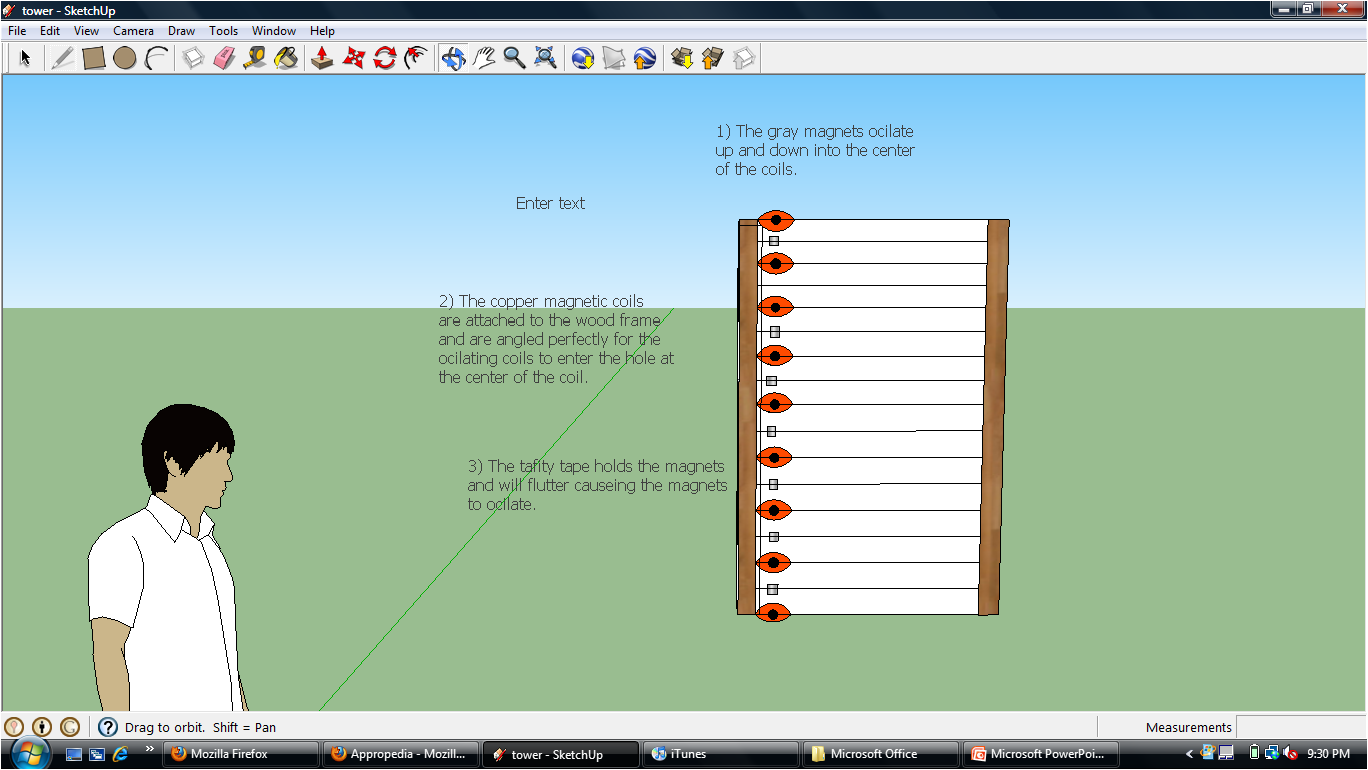1368x770 pixels.
Task: Select the Line pencil tool
Action: click(x=63, y=58)
